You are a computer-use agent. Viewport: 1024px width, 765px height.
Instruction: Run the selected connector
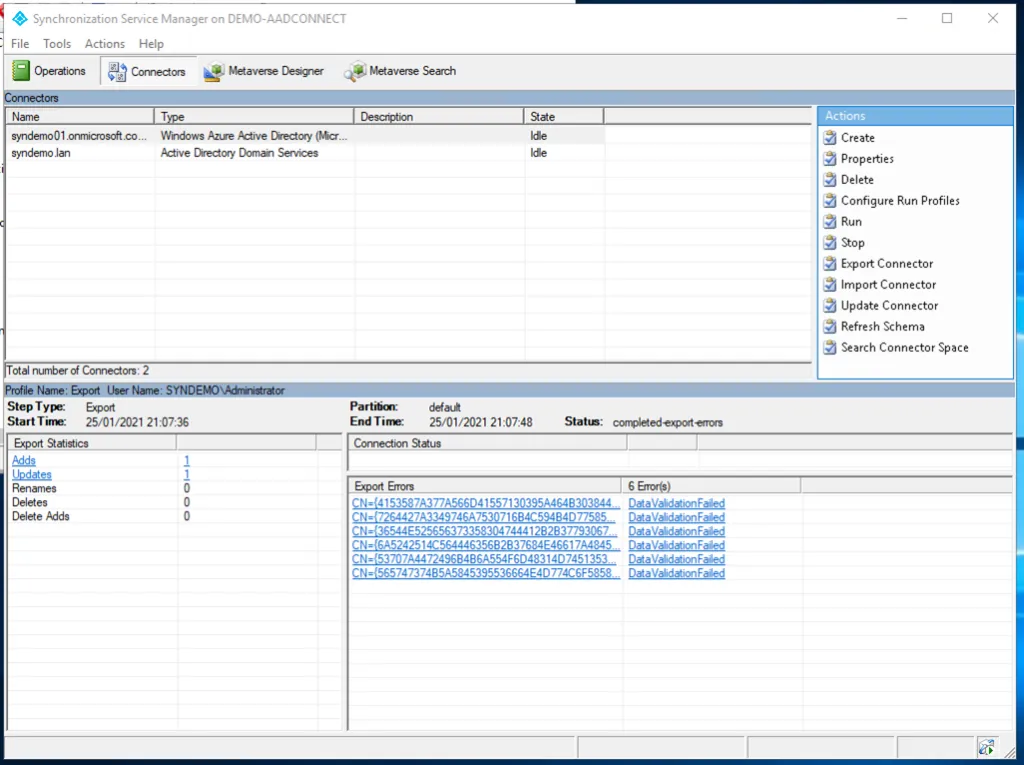click(850, 222)
